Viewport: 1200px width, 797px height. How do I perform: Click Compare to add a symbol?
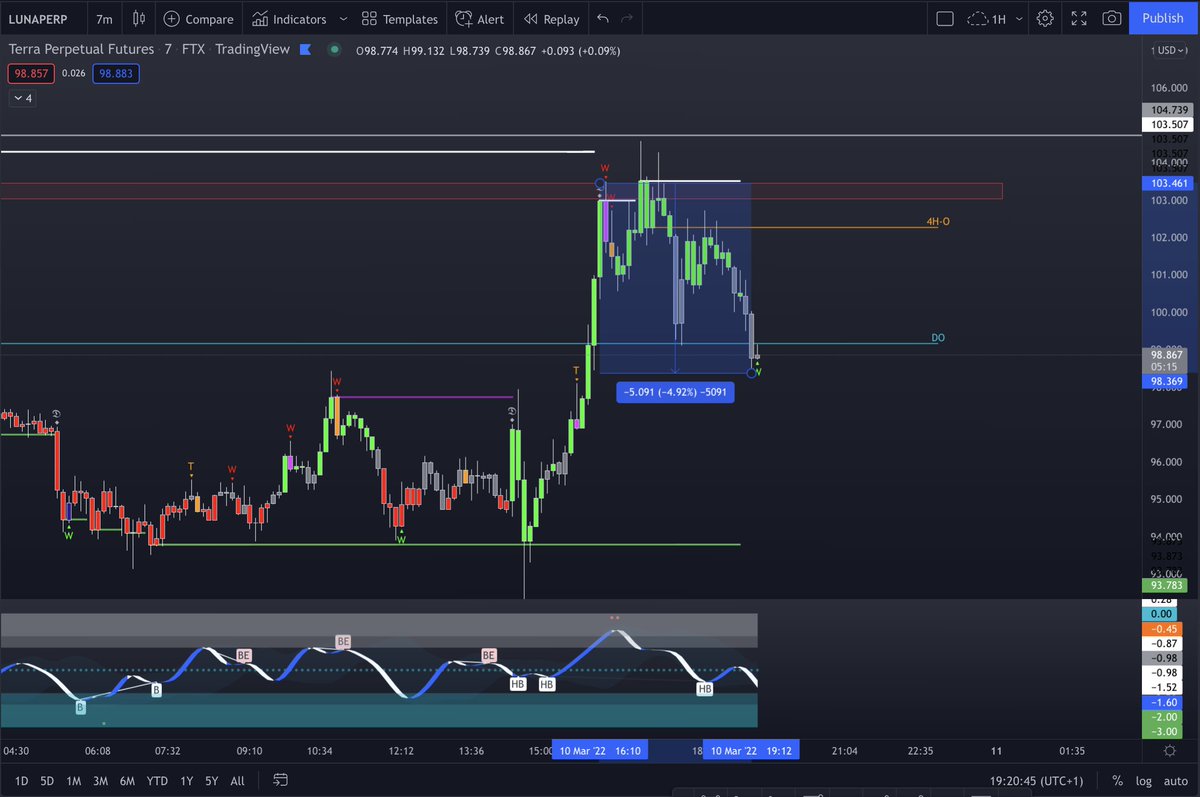(198, 18)
